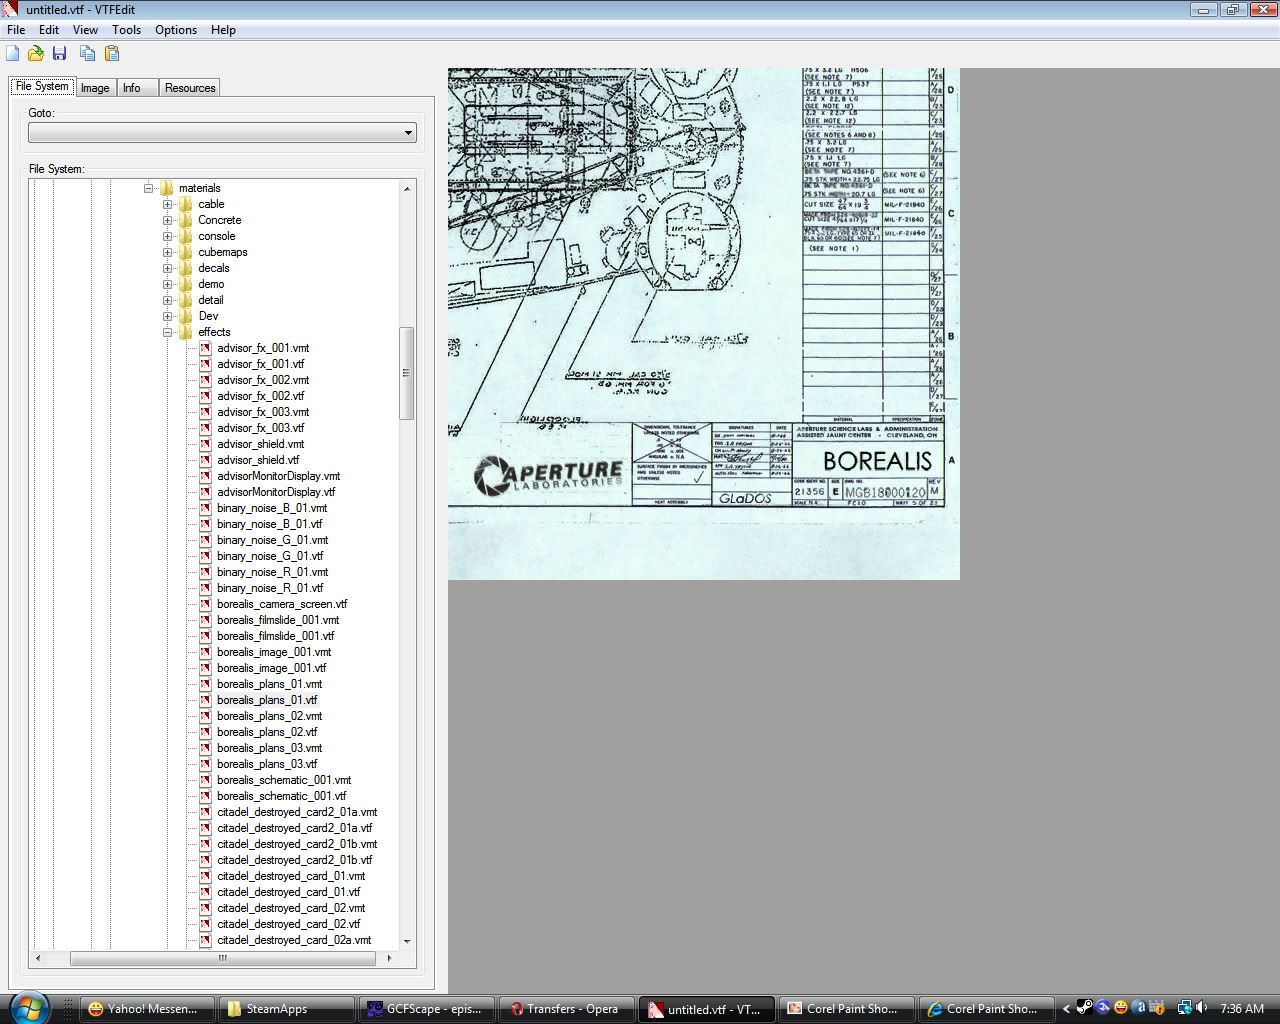
Task: Select advisor_fx_002.vtf in file tree
Action: [x=260, y=396]
